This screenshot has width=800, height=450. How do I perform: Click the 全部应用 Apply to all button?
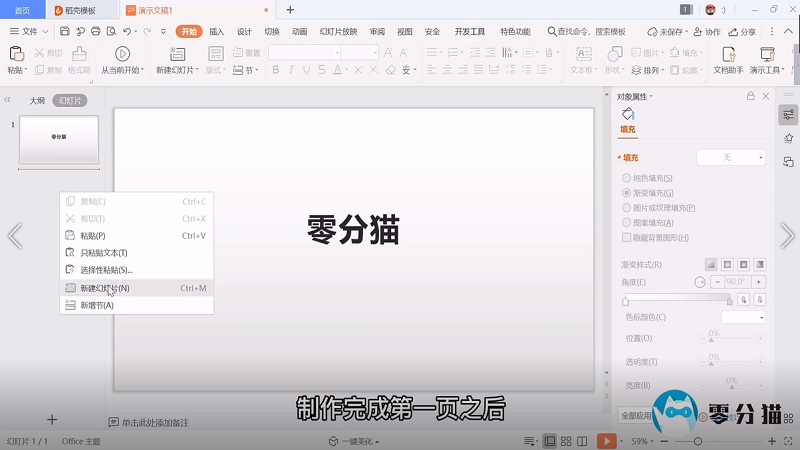point(637,415)
